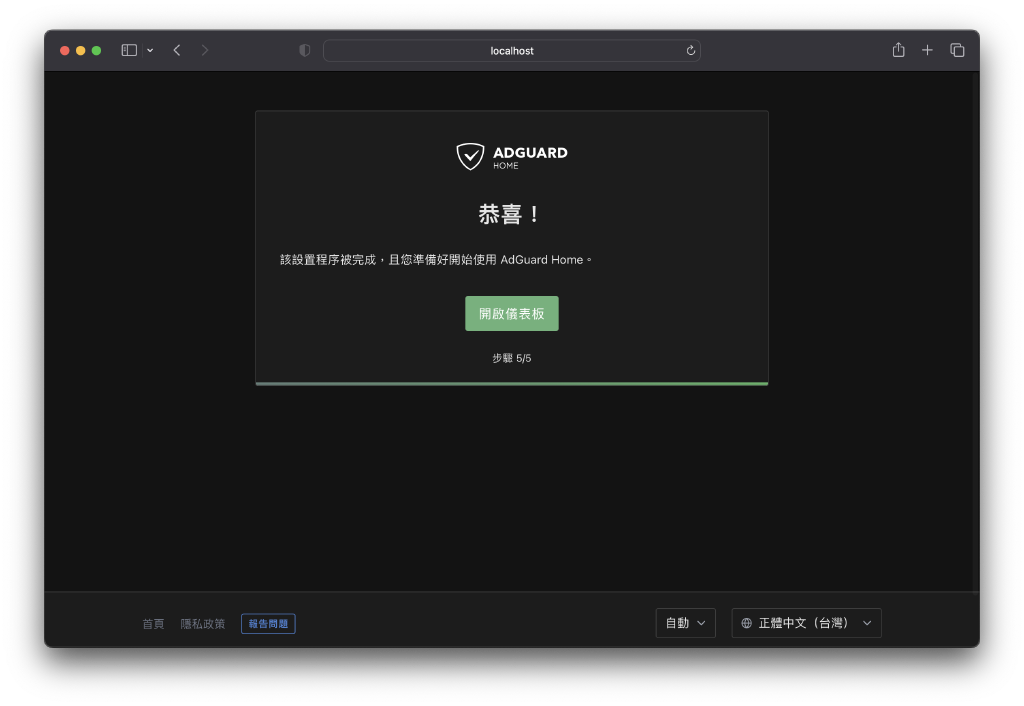The image size is (1024, 706).
Task: Click the localhost address bar
Action: (x=511, y=50)
